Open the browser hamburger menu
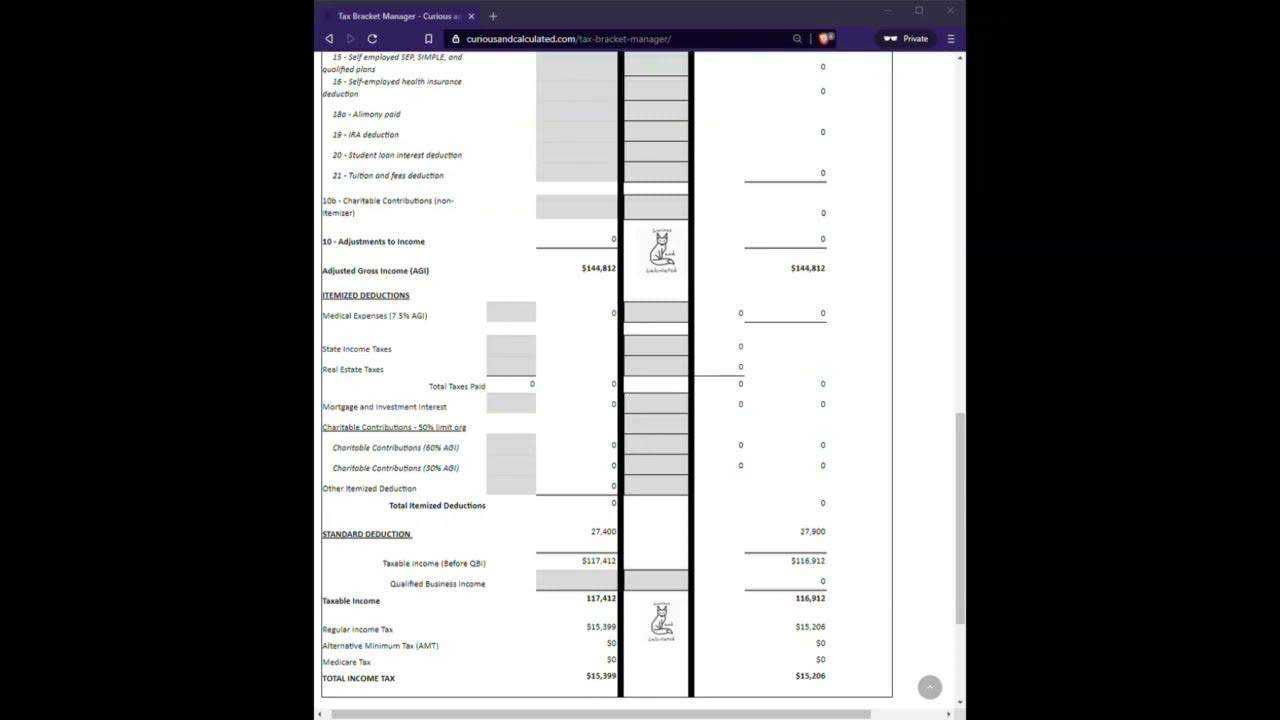The image size is (1280, 720). point(951,39)
